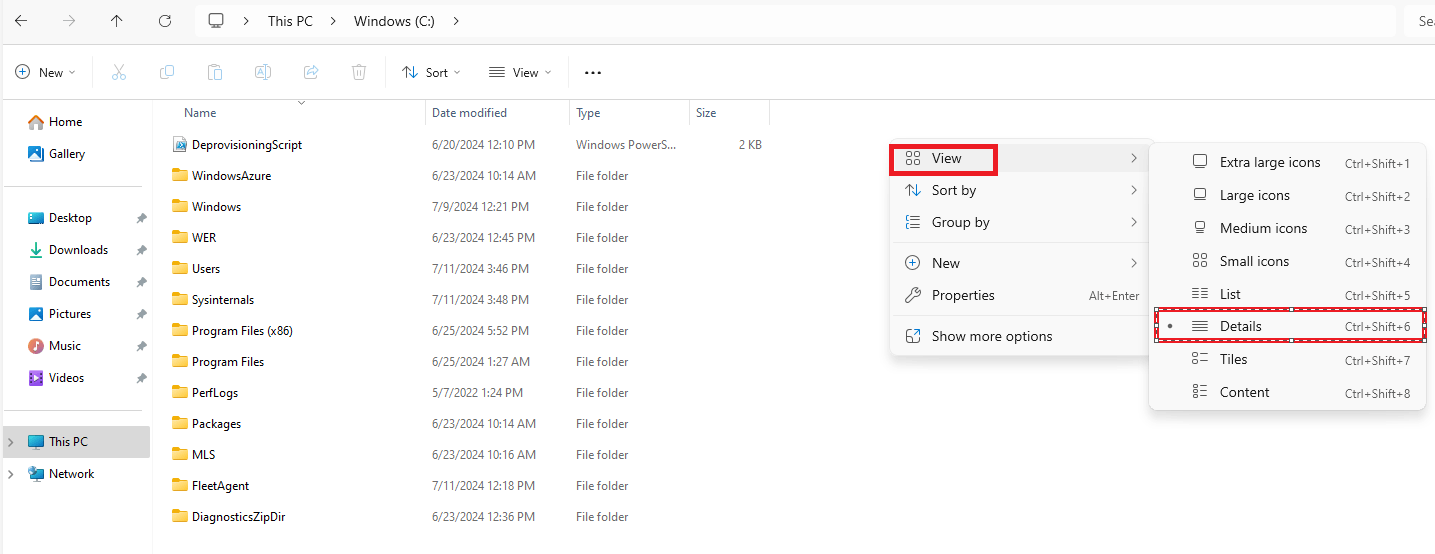Select Extra large icons view
1435x554 pixels.
1288,162
